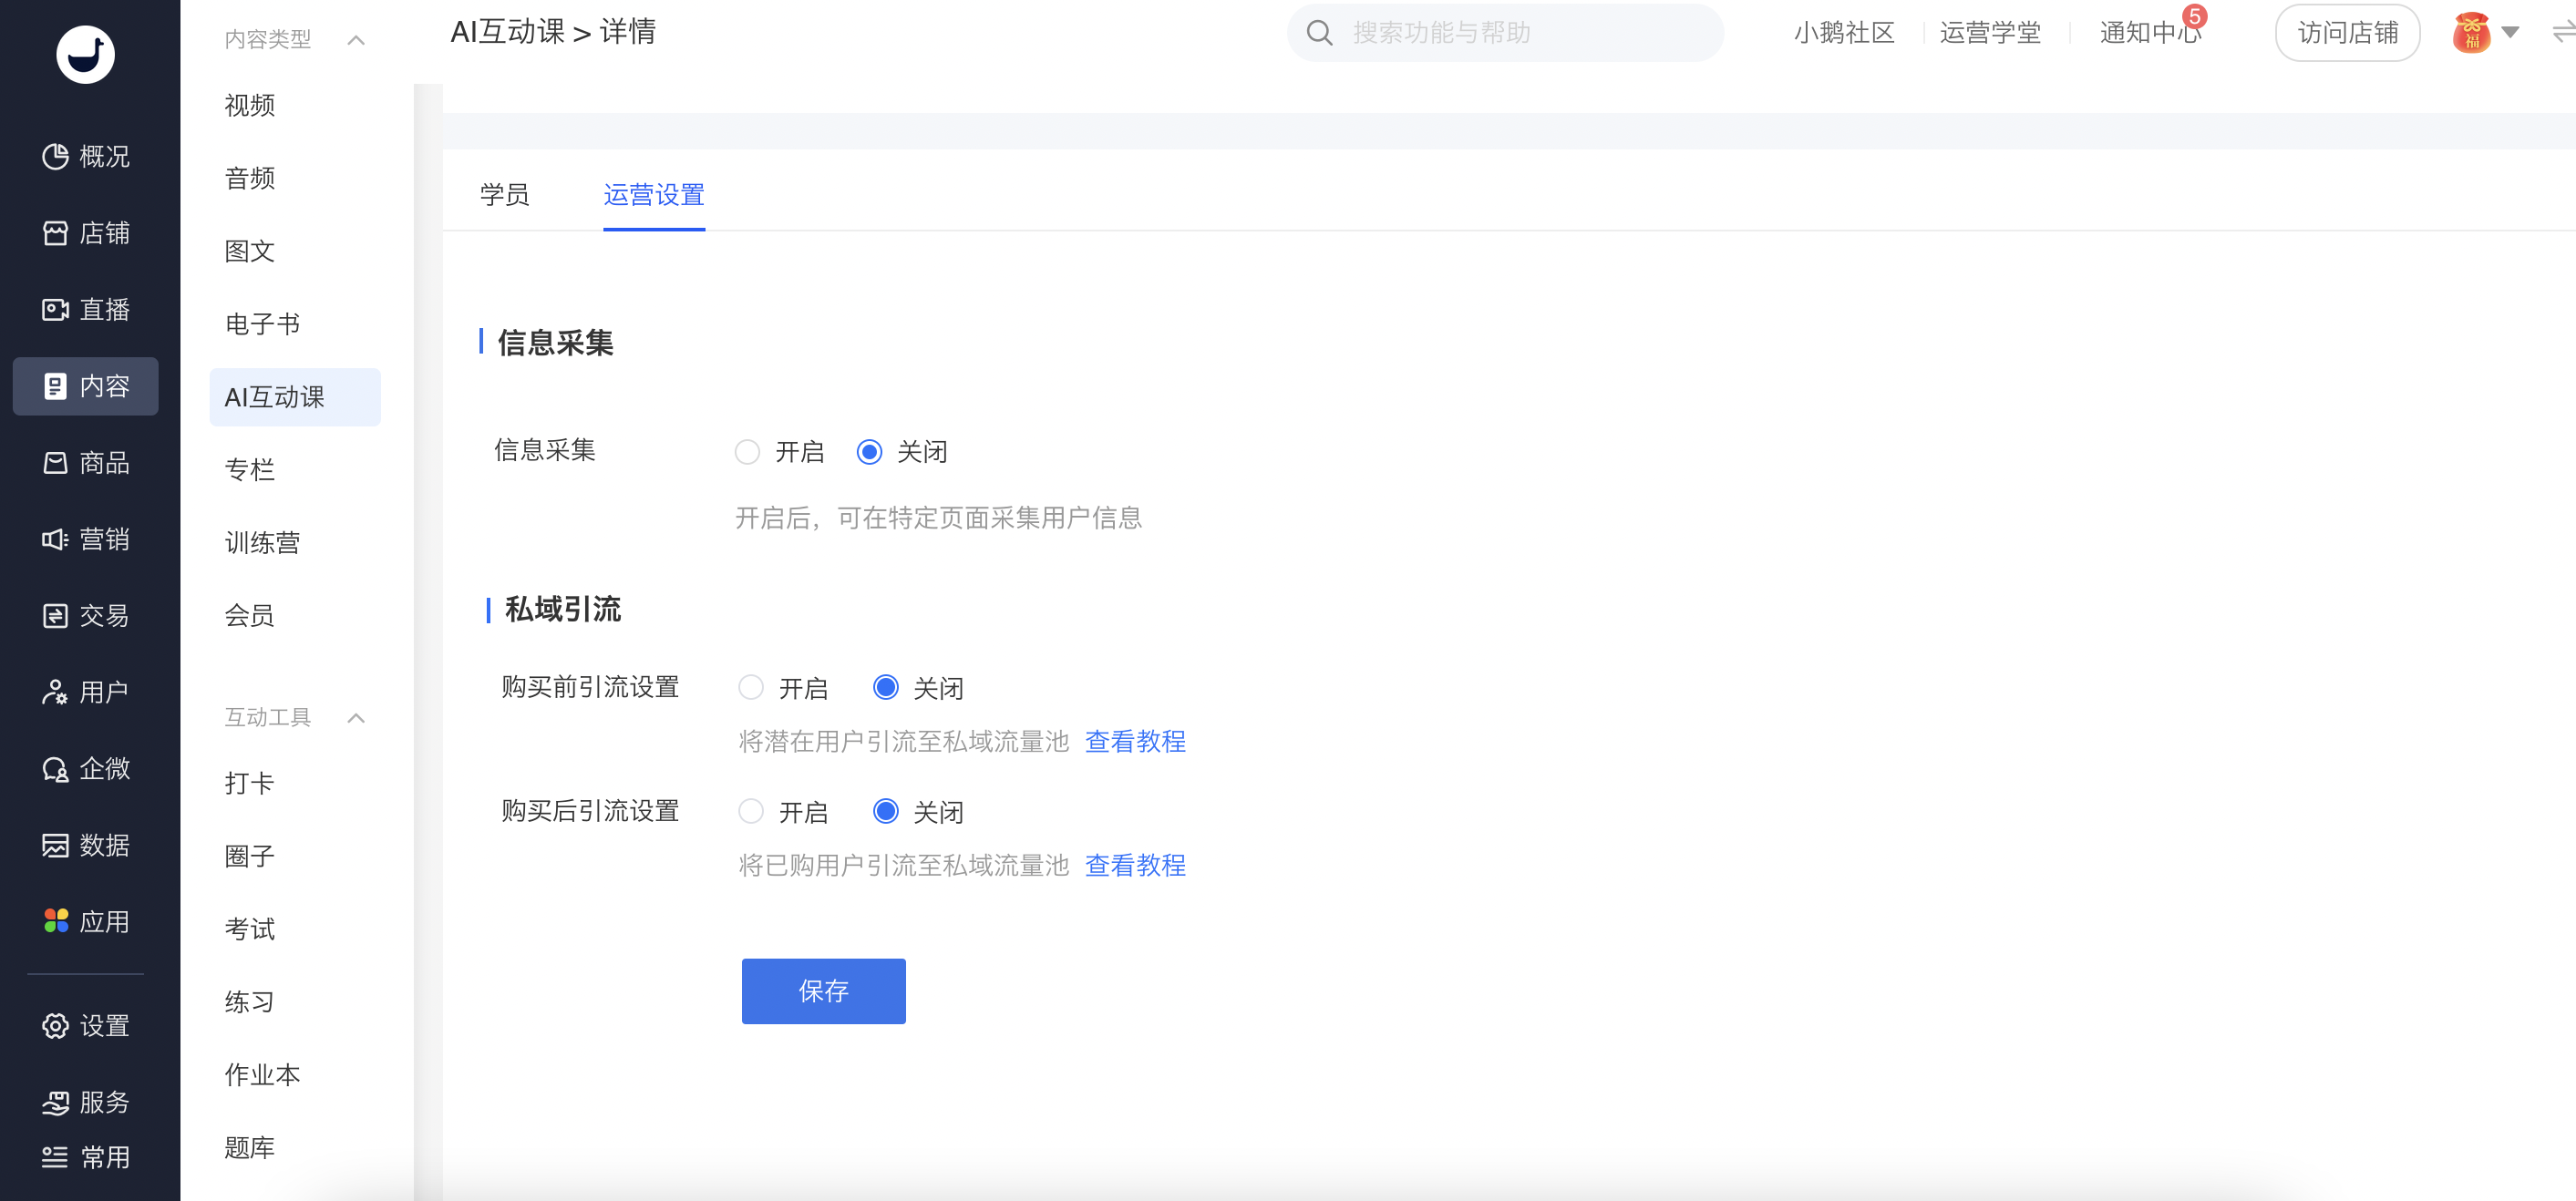Click the 保存 save button
The width and height of the screenshot is (2576, 1201).
click(823, 990)
